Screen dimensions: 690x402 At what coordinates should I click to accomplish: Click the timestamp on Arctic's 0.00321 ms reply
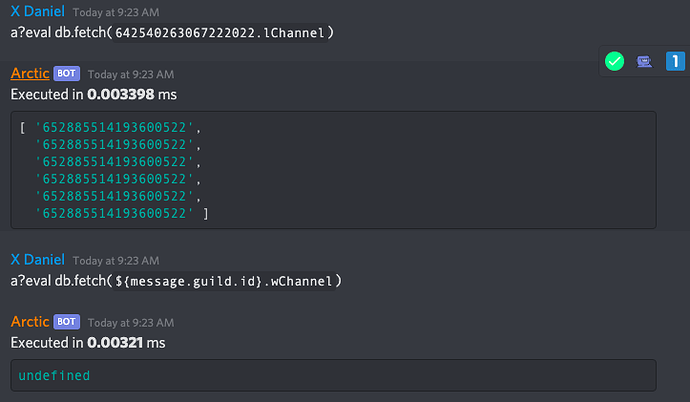point(130,323)
